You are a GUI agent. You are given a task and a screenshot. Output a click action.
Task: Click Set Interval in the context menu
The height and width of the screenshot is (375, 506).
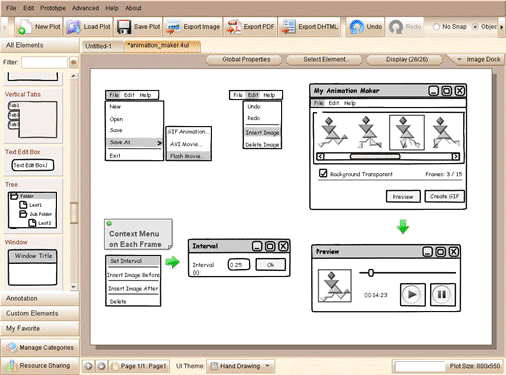pos(133,261)
